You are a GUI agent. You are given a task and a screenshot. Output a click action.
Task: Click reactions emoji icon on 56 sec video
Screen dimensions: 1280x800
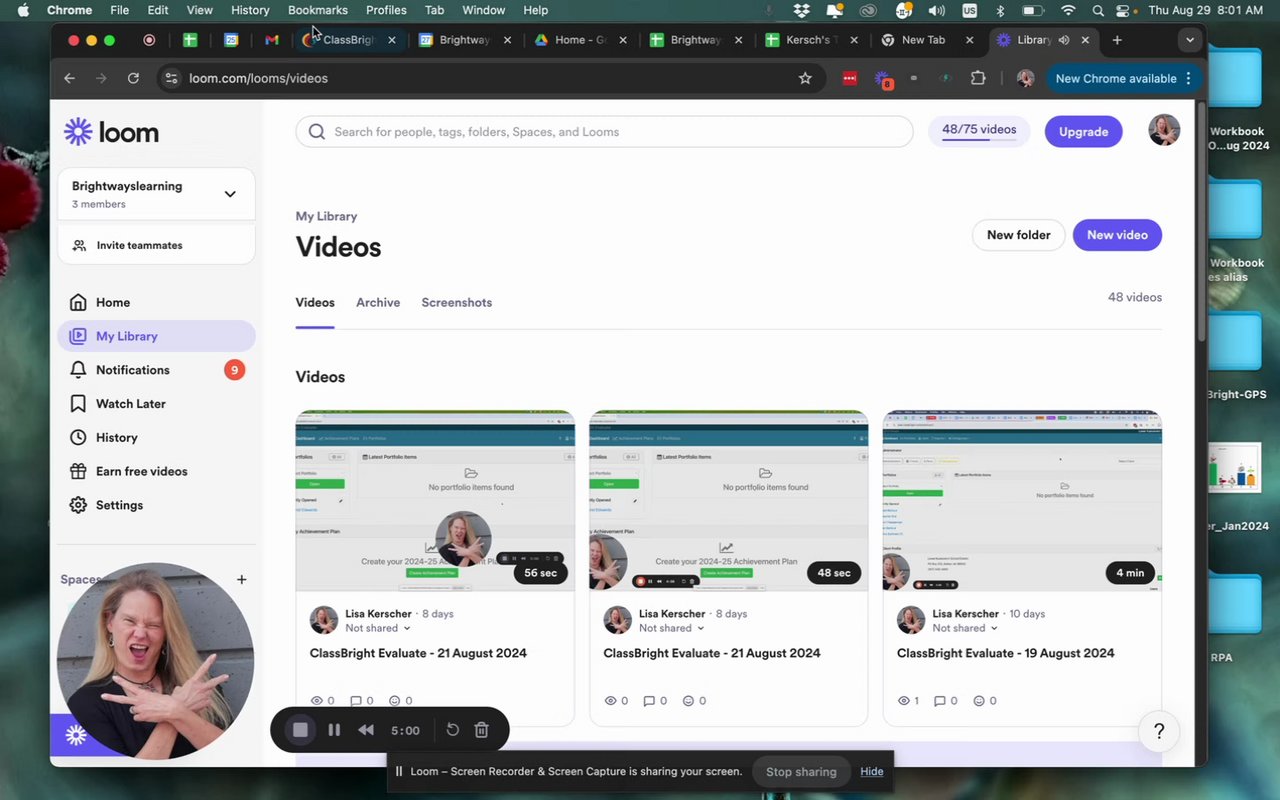(394, 701)
